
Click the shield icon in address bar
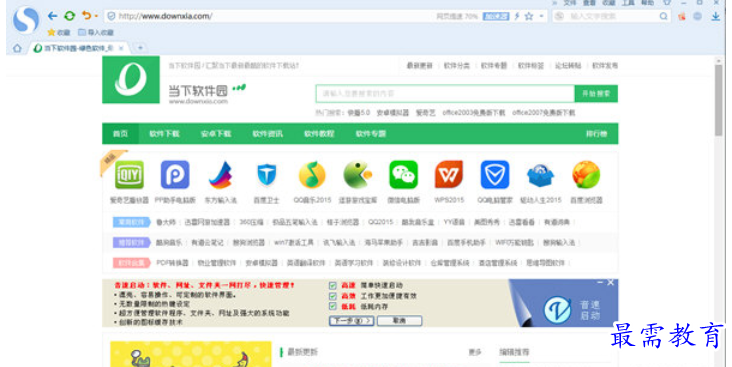[111, 16]
